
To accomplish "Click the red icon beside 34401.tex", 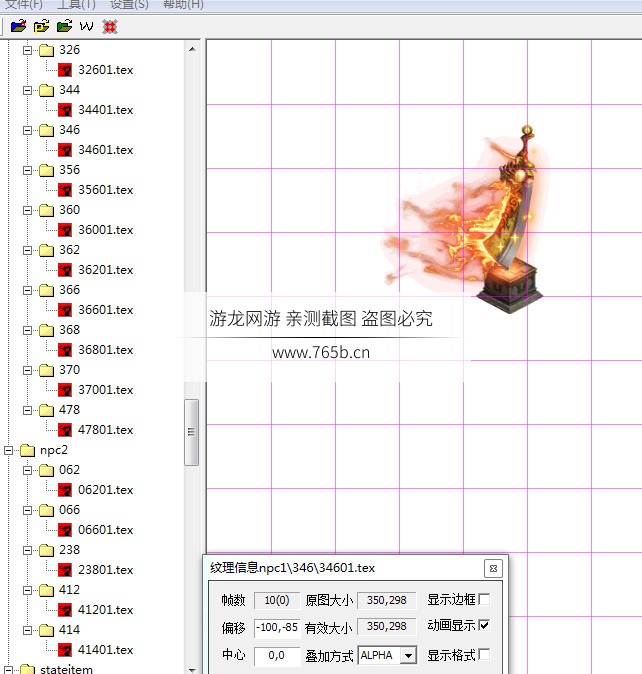I will click(65, 110).
